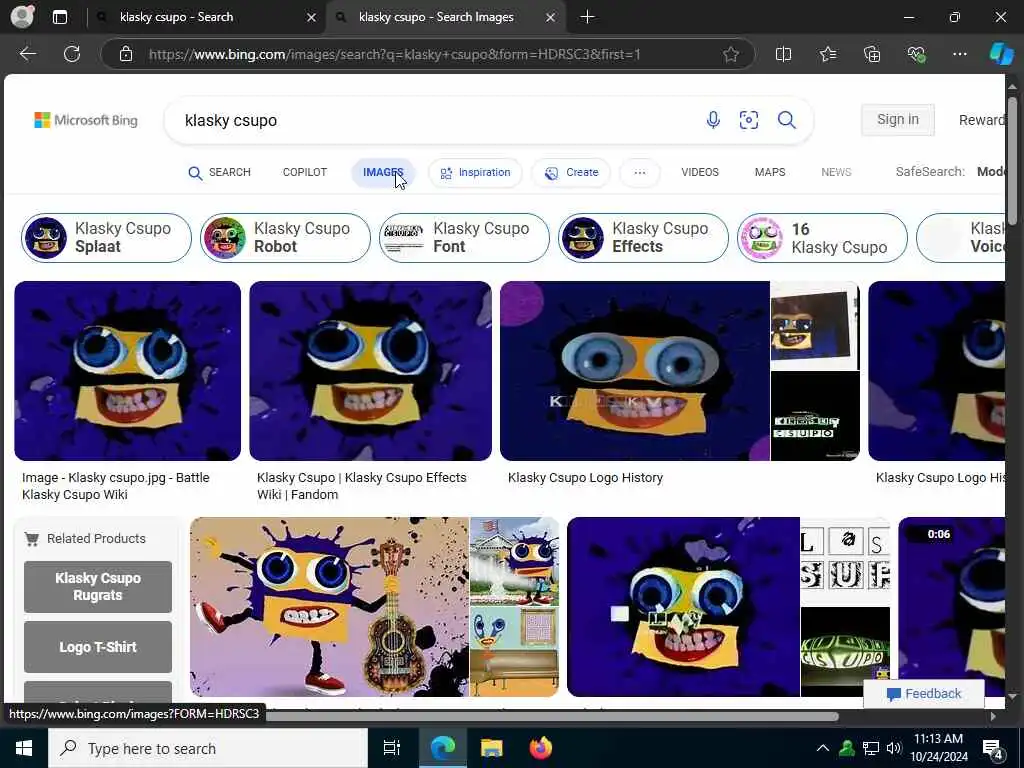Close the 'klasky csupo - Search Images' tab
This screenshot has height=768, width=1024.
(x=551, y=18)
